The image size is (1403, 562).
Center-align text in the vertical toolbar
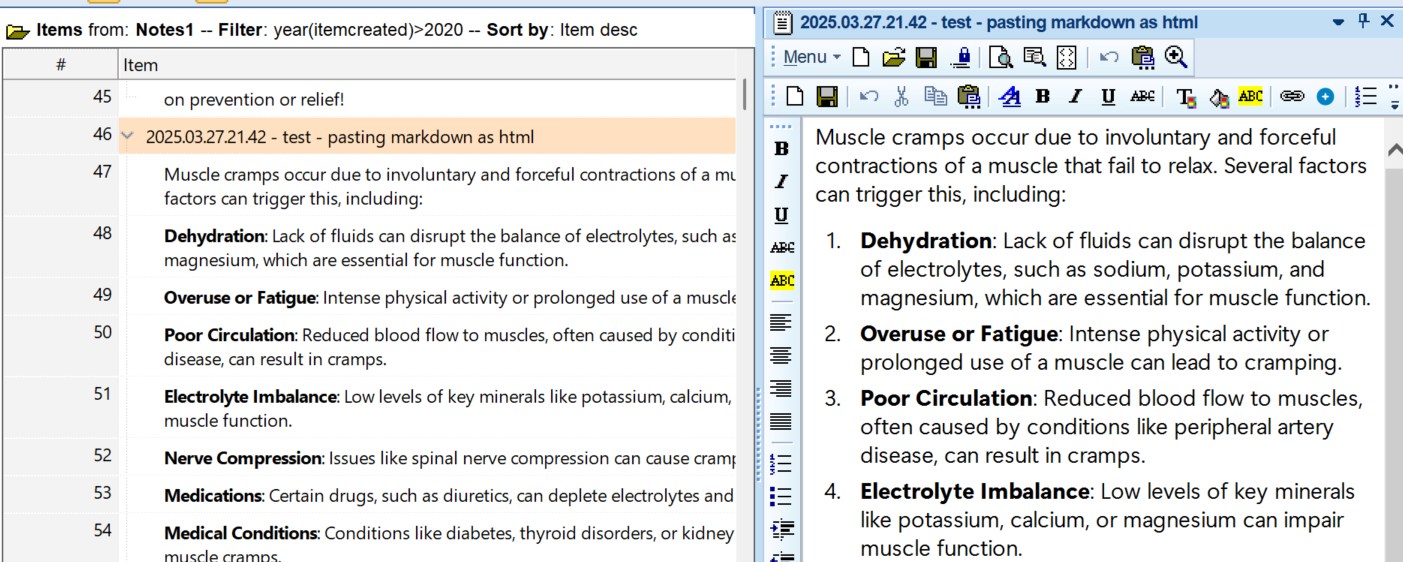(x=782, y=355)
